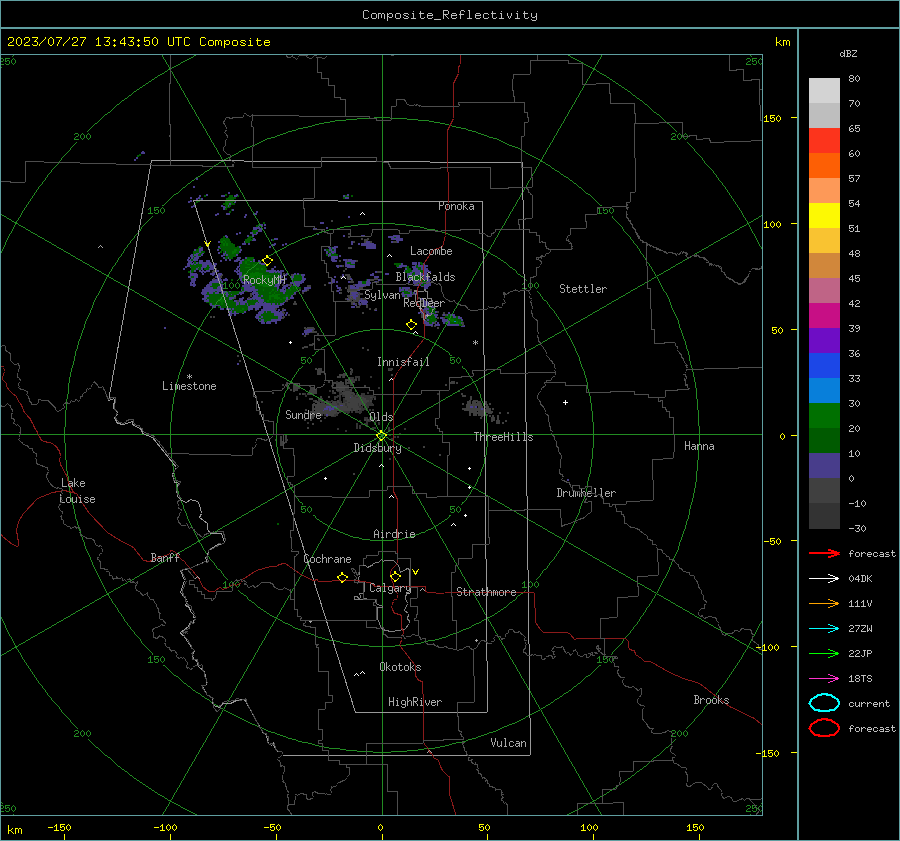Viewport: 900px width, 841px height.
Task: Click the orange 60-57 dBZ swatch
Action: [824, 166]
